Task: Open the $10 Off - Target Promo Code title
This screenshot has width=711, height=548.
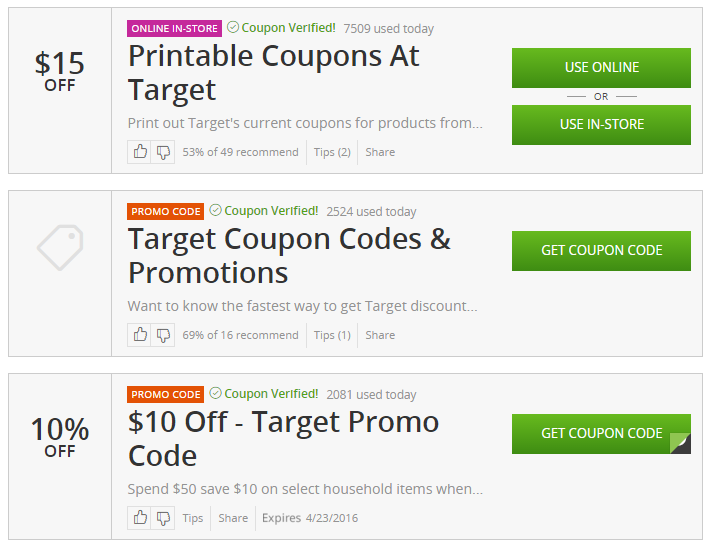Action: click(283, 438)
